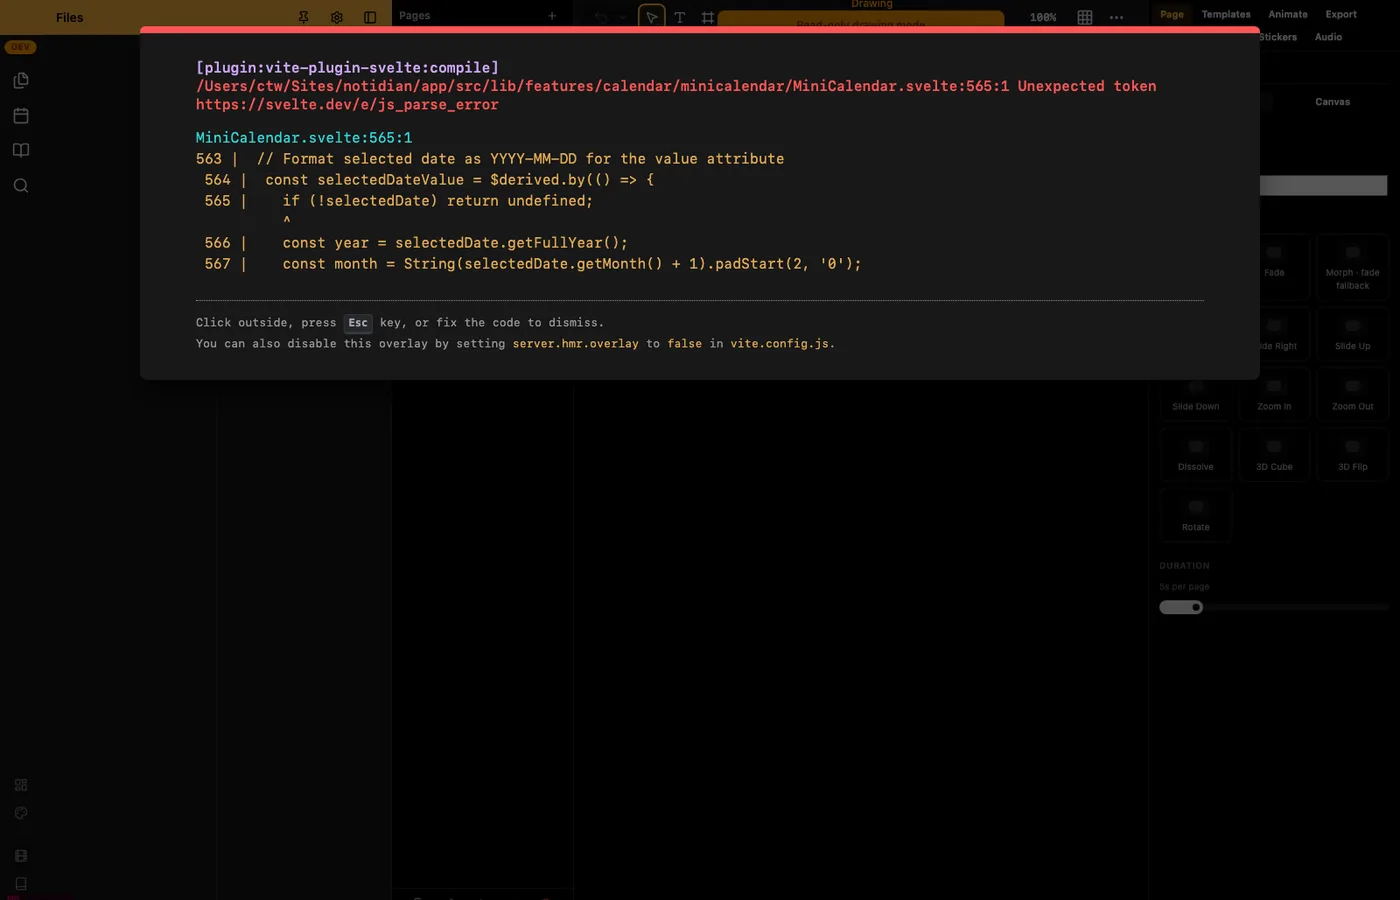Click the Esc key hint
The image size is (1400, 900).
pos(358,323)
